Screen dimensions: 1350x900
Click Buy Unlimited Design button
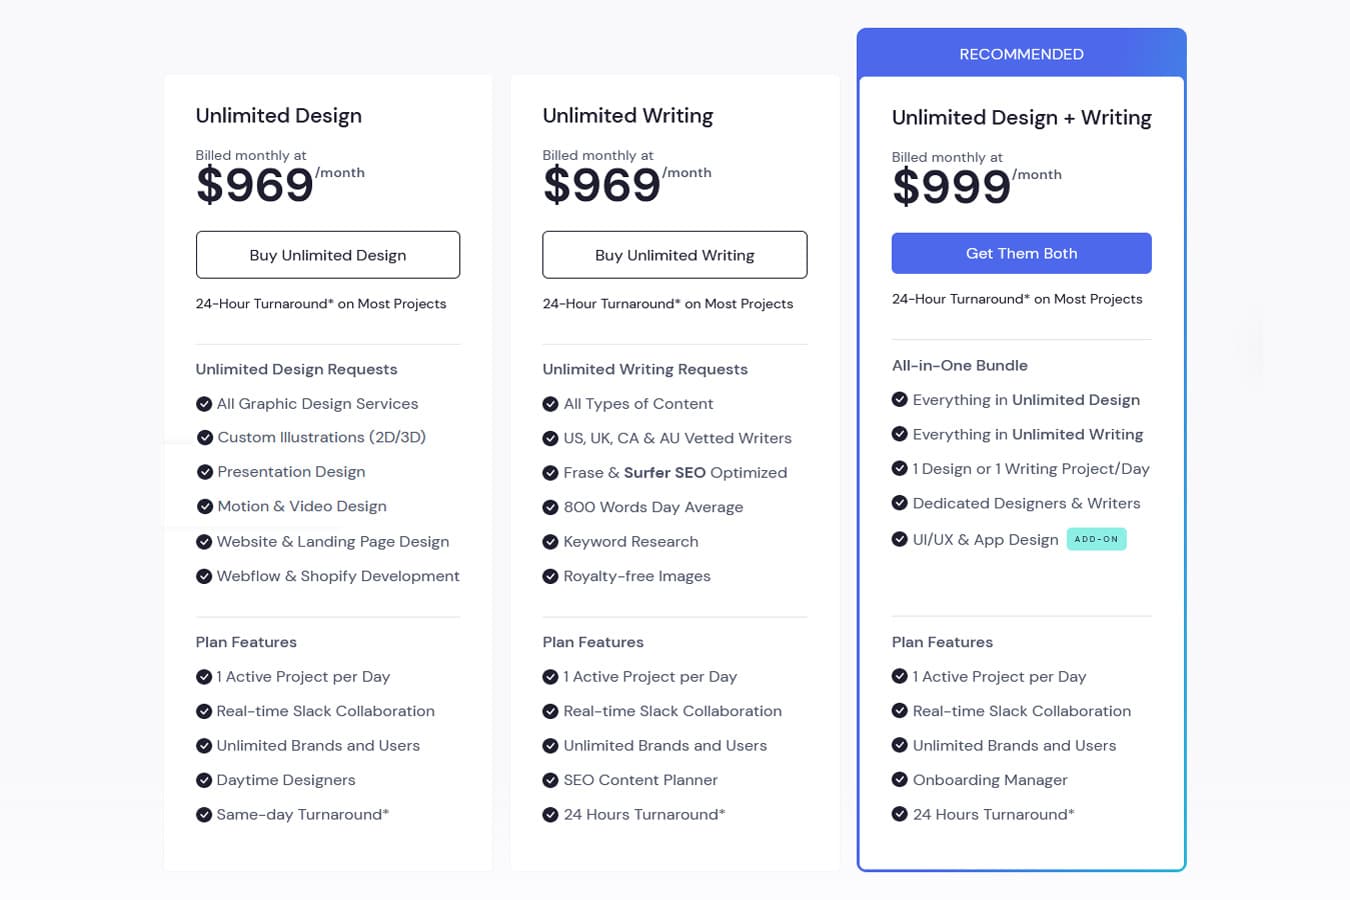coord(328,255)
